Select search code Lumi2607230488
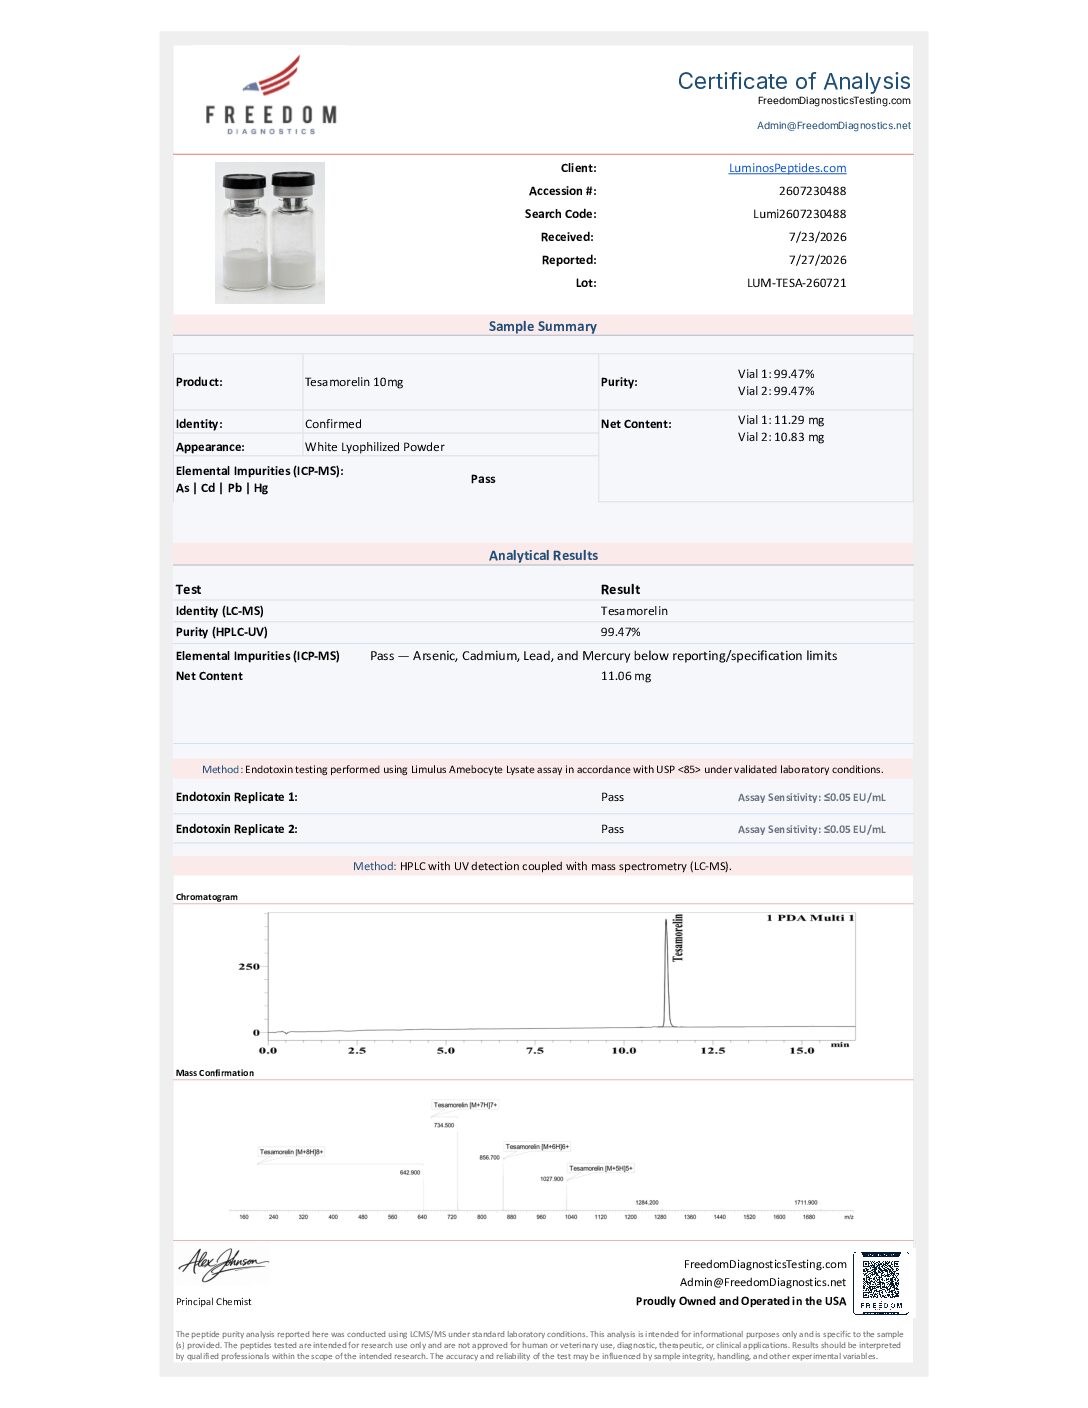Screen dimensions: 1088x1408 [799, 214]
